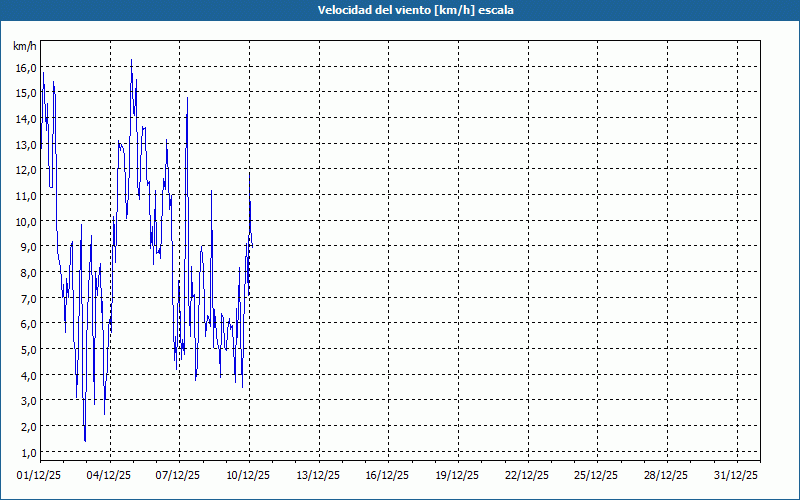The width and height of the screenshot is (800, 500).
Task: Select the 01/12/25 date label
Action: (x=41, y=476)
